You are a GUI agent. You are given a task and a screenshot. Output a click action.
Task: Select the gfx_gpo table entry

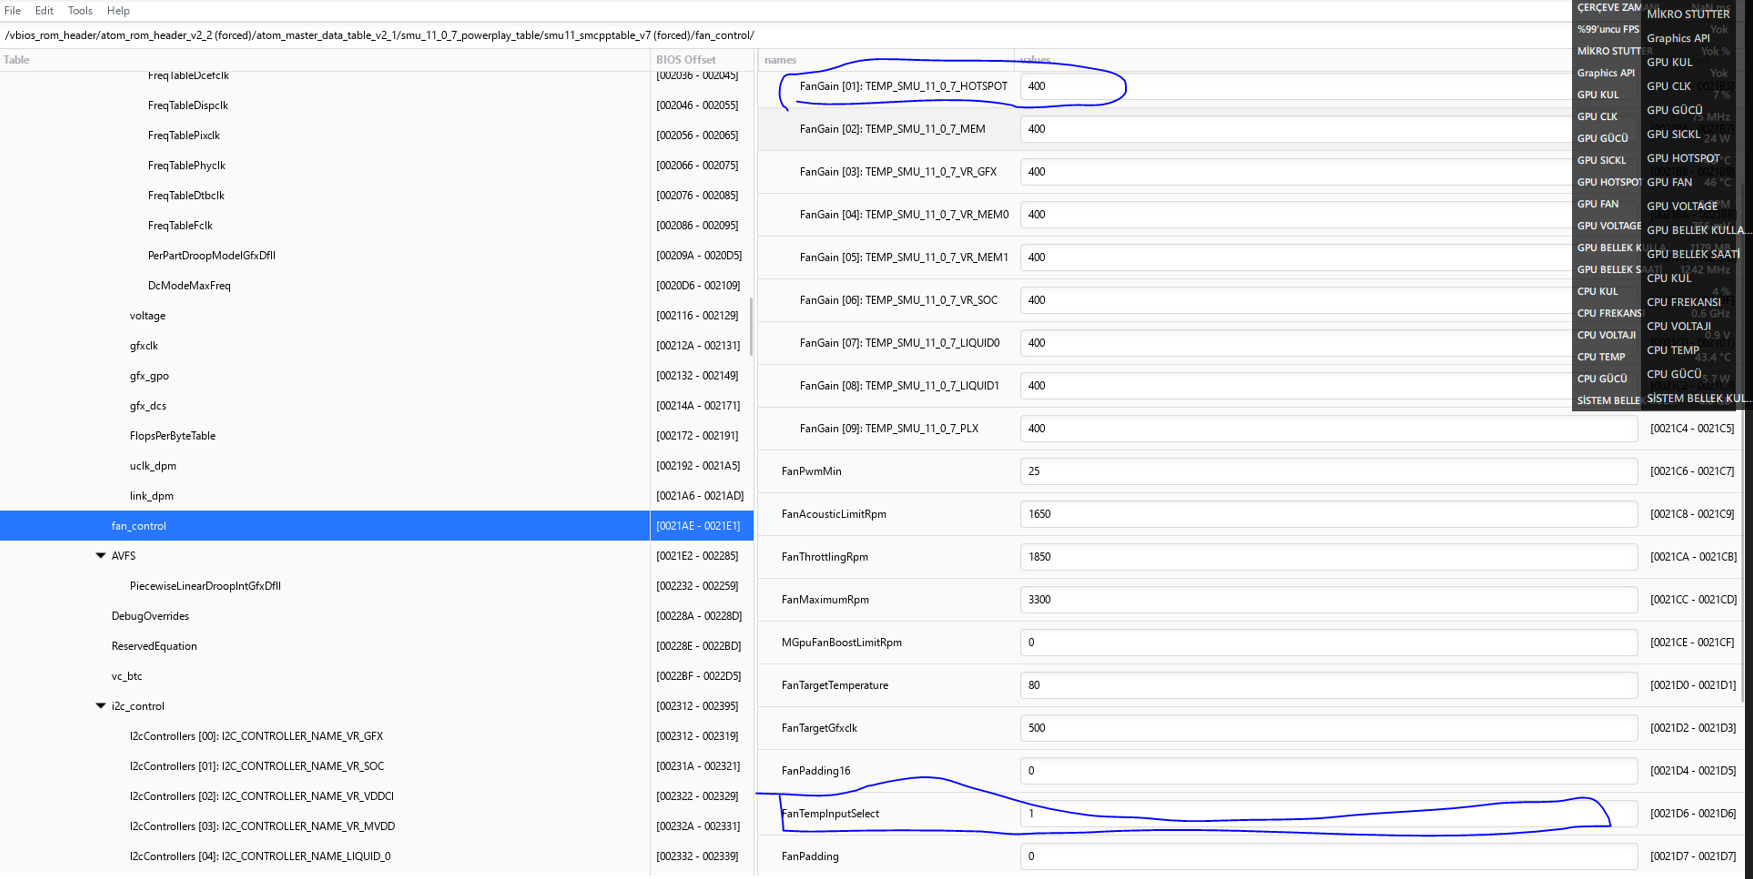click(149, 376)
